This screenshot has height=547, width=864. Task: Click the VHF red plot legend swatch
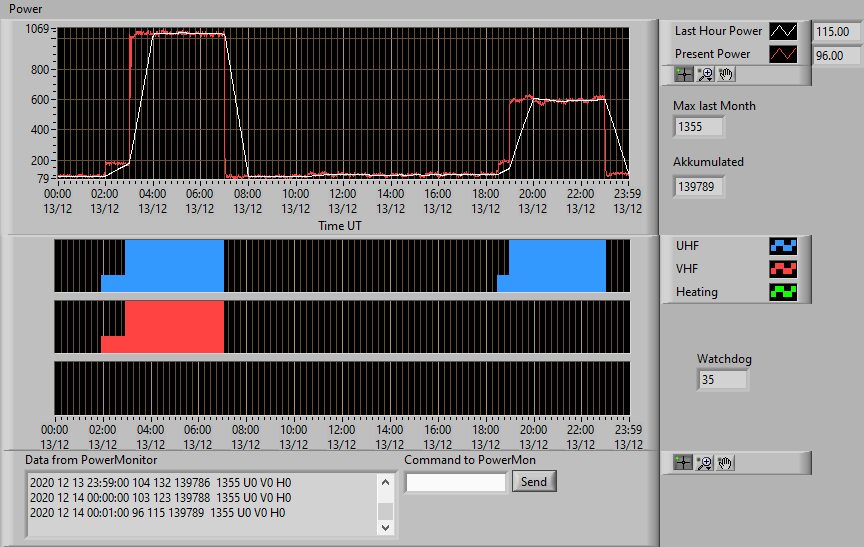point(783,269)
